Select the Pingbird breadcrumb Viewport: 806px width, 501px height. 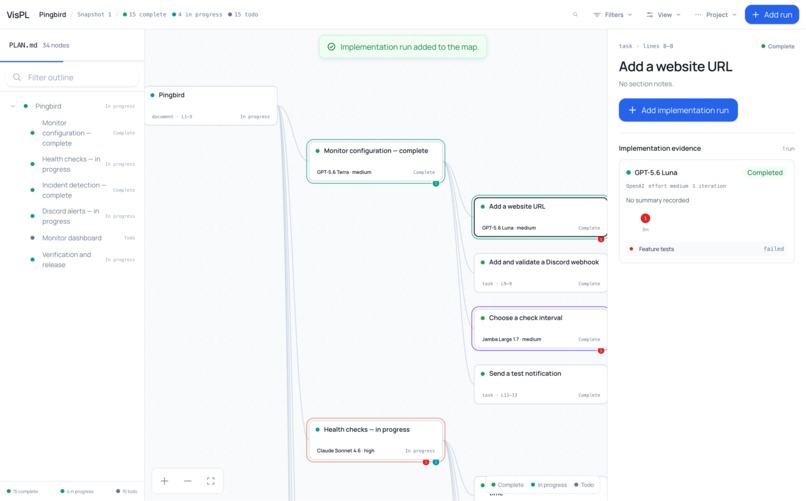[x=52, y=14]
